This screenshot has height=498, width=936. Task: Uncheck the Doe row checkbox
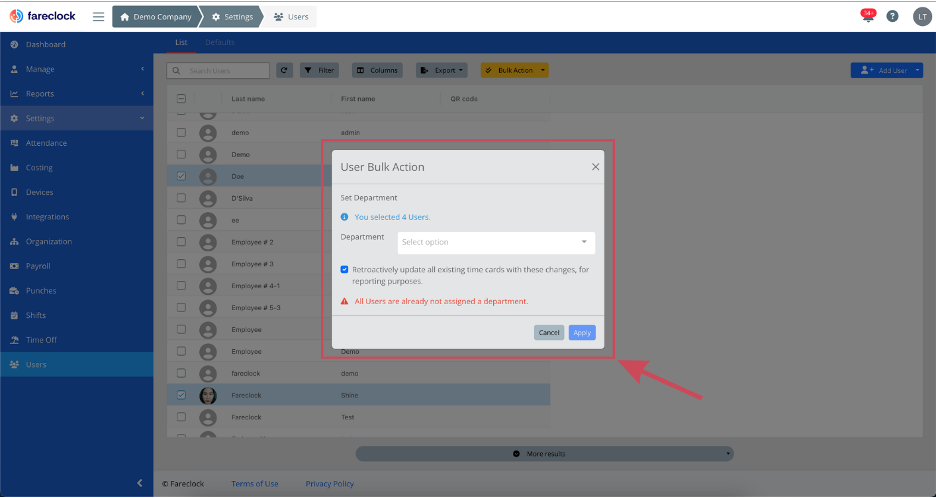point(181,176)
